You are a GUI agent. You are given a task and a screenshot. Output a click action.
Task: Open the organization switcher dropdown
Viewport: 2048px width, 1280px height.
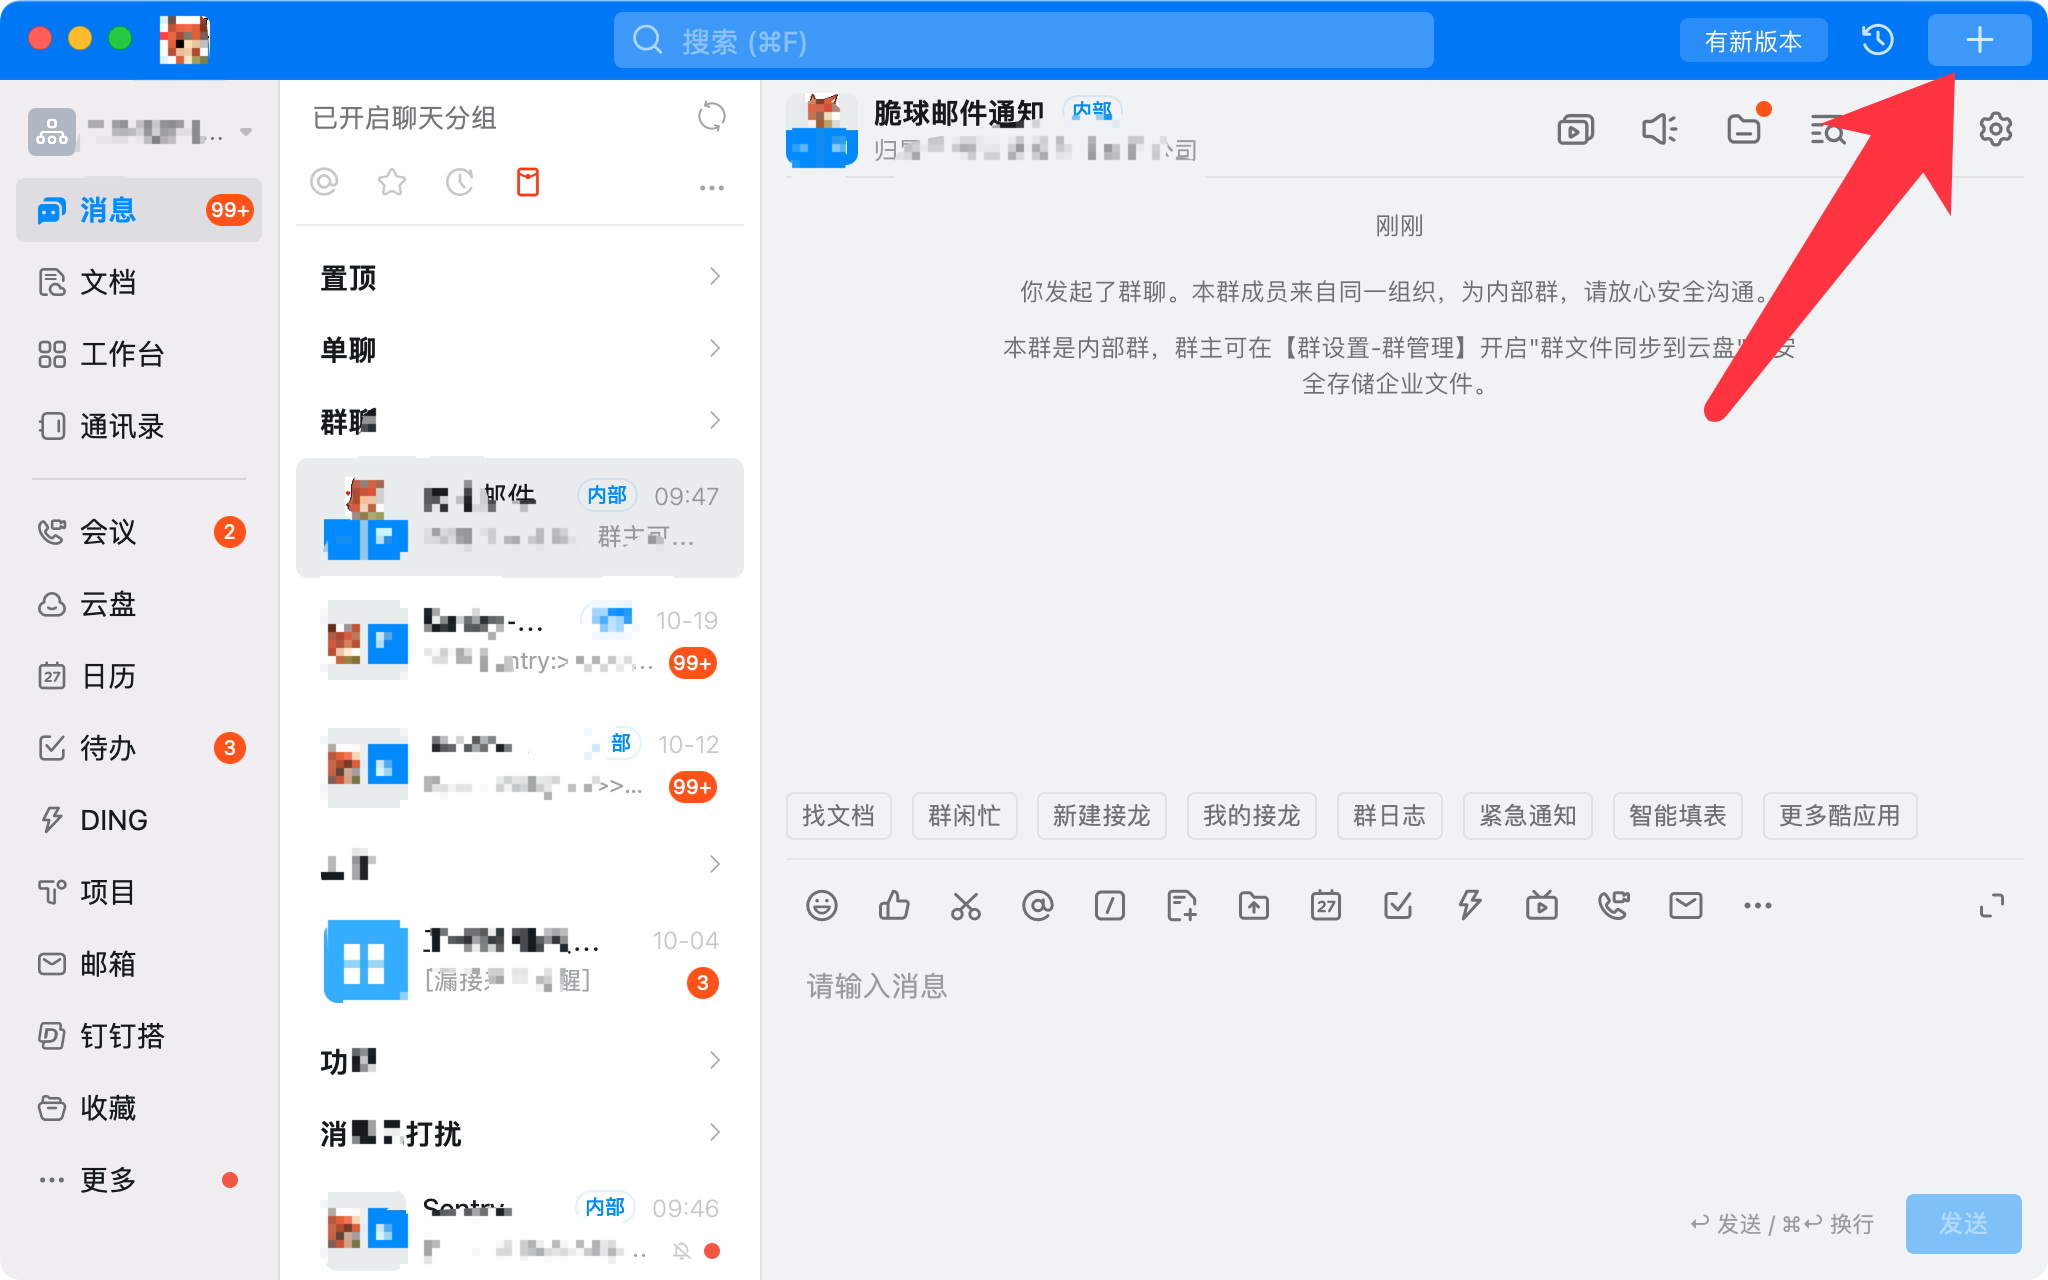point(140,131)
